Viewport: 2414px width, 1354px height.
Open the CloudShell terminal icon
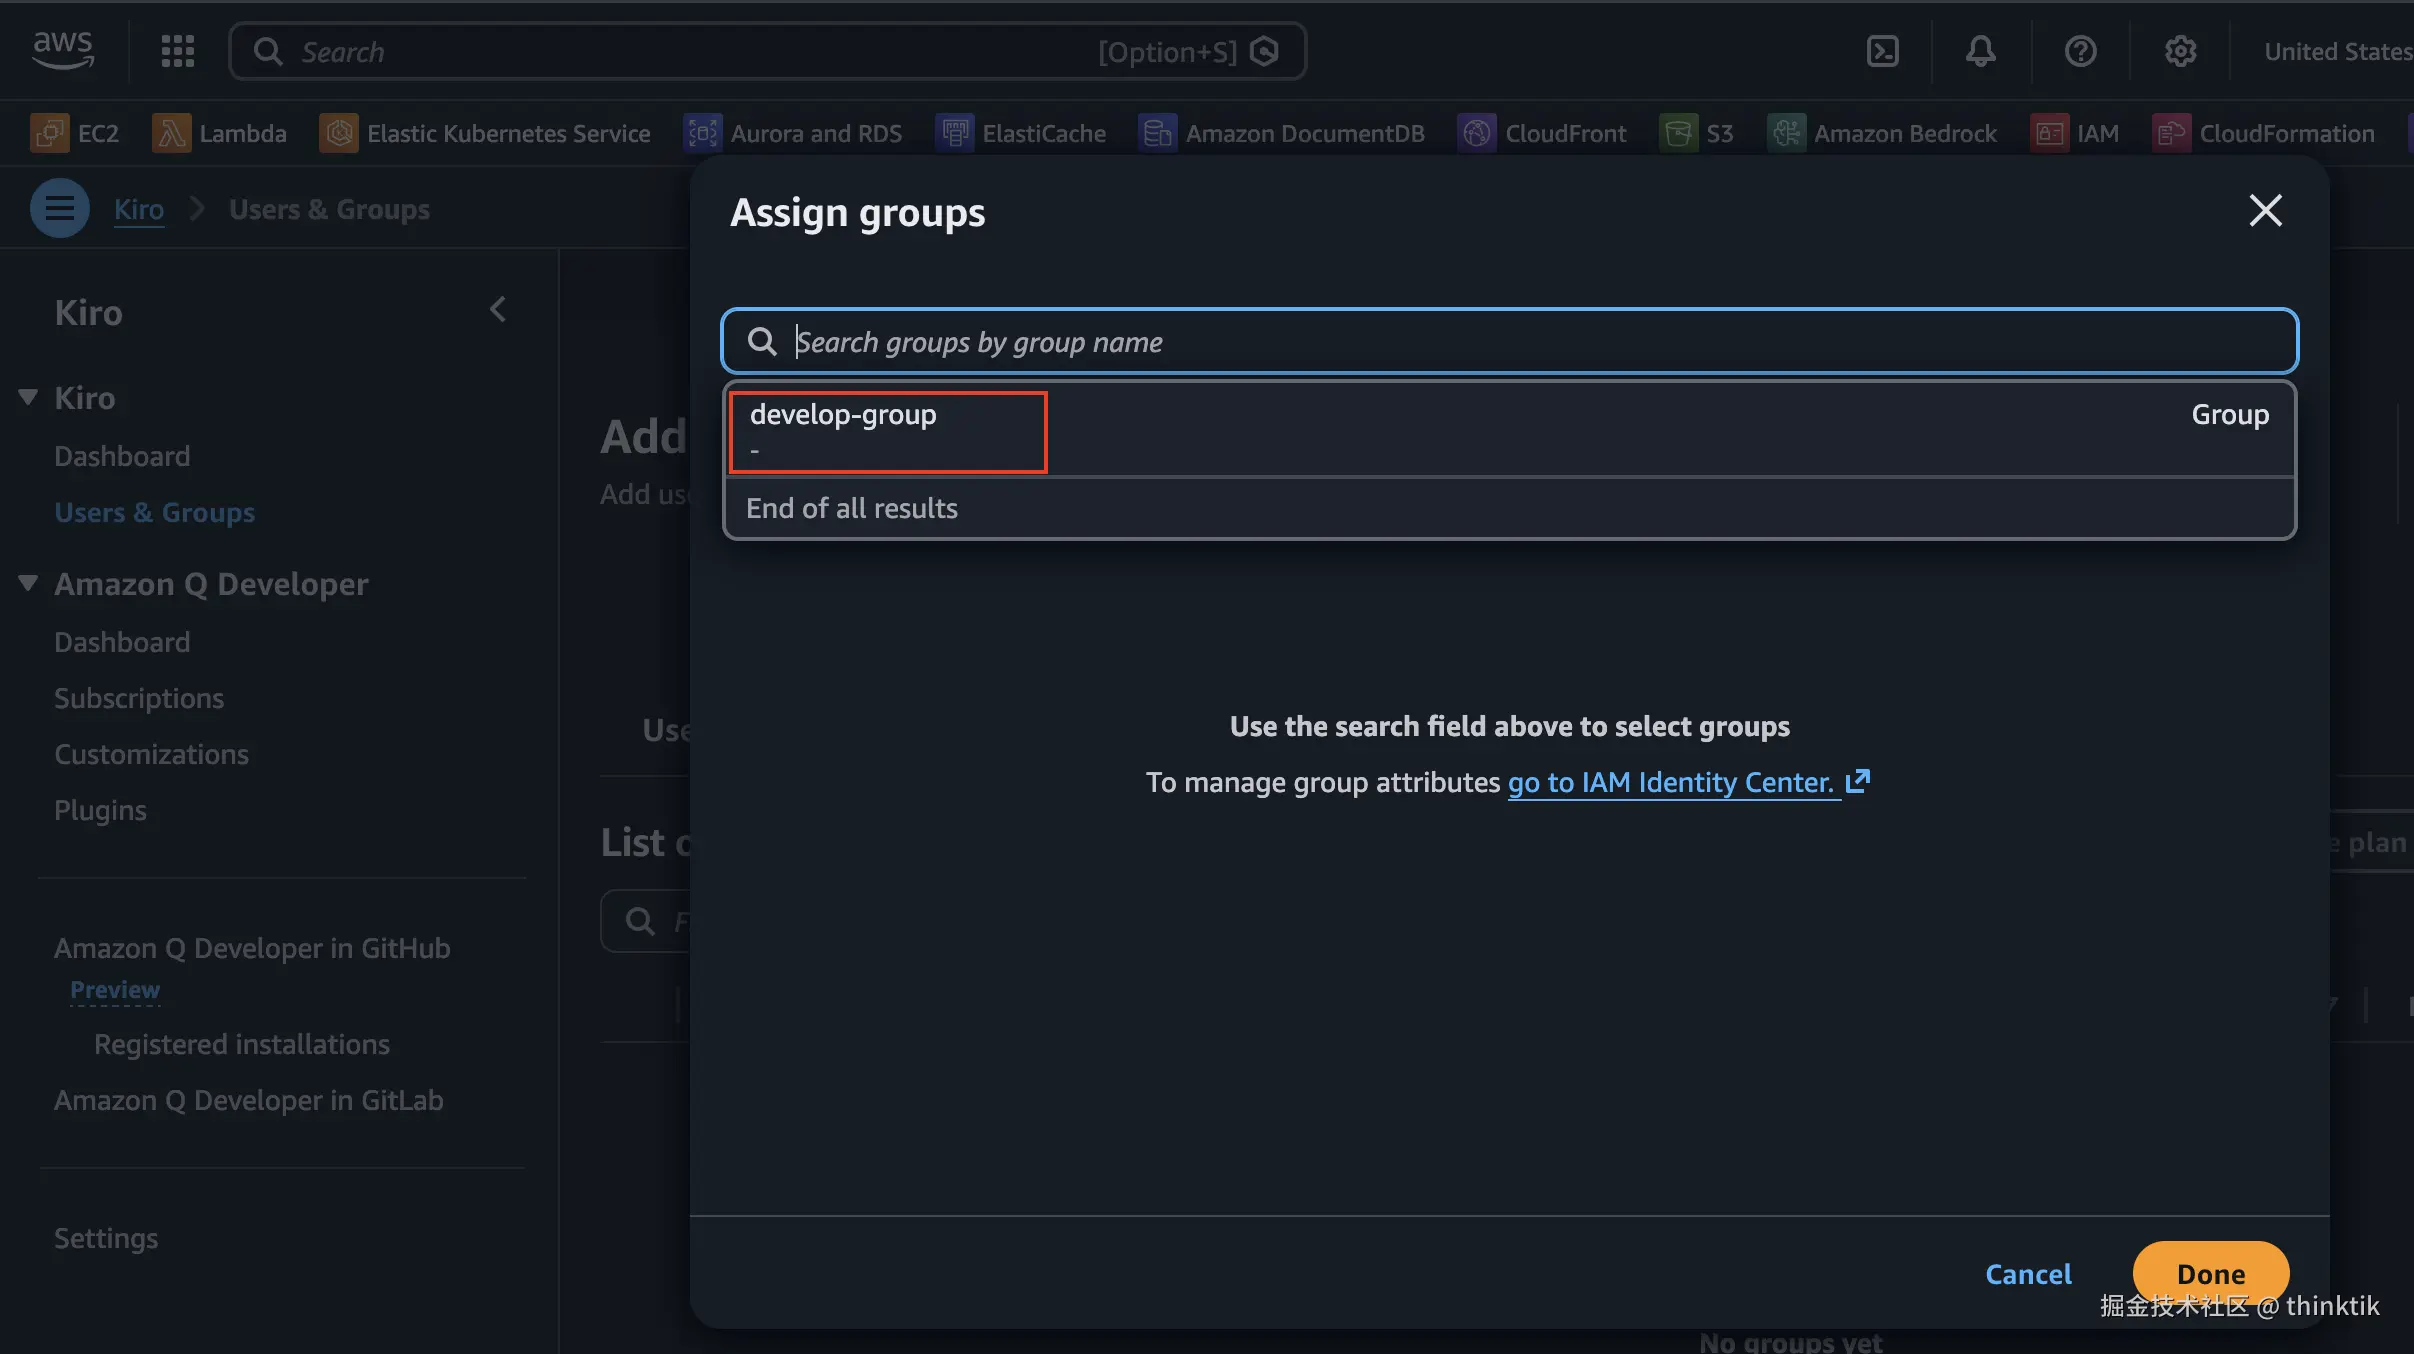pyautogui.click(x=1882, y=51)
